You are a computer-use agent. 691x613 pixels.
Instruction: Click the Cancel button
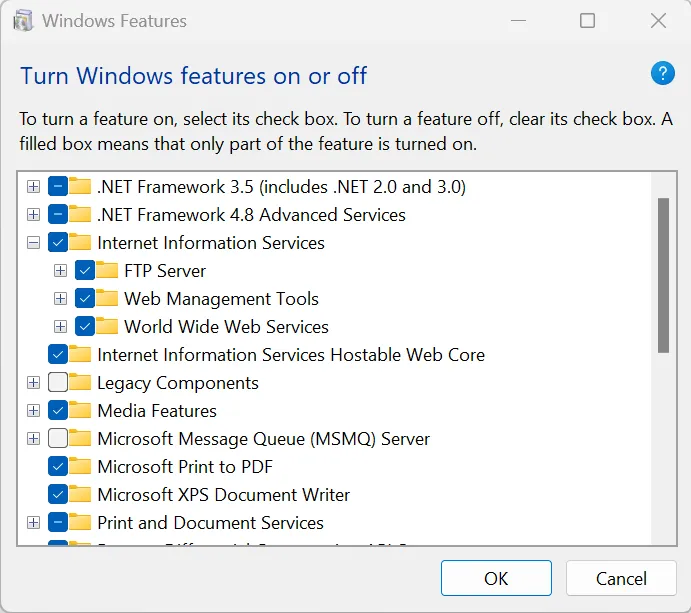point(621,578)
